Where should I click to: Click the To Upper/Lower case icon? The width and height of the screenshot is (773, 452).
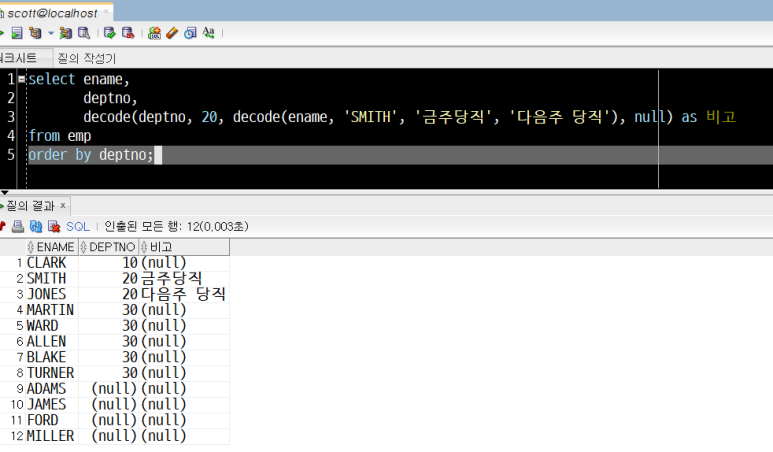(x=209, y=33)
